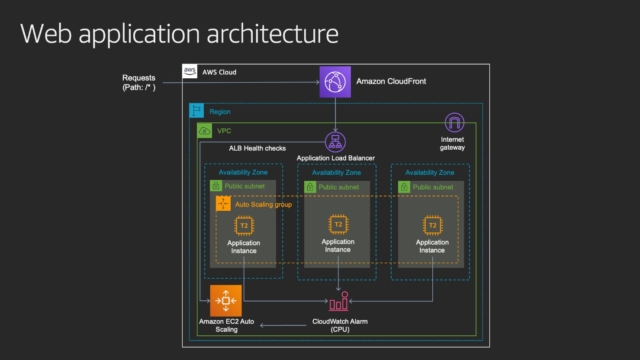The width and height of the screenshot is (640, 360).
Task: Click the Amazon CloudFront purple icon
Action: point(335,82)
